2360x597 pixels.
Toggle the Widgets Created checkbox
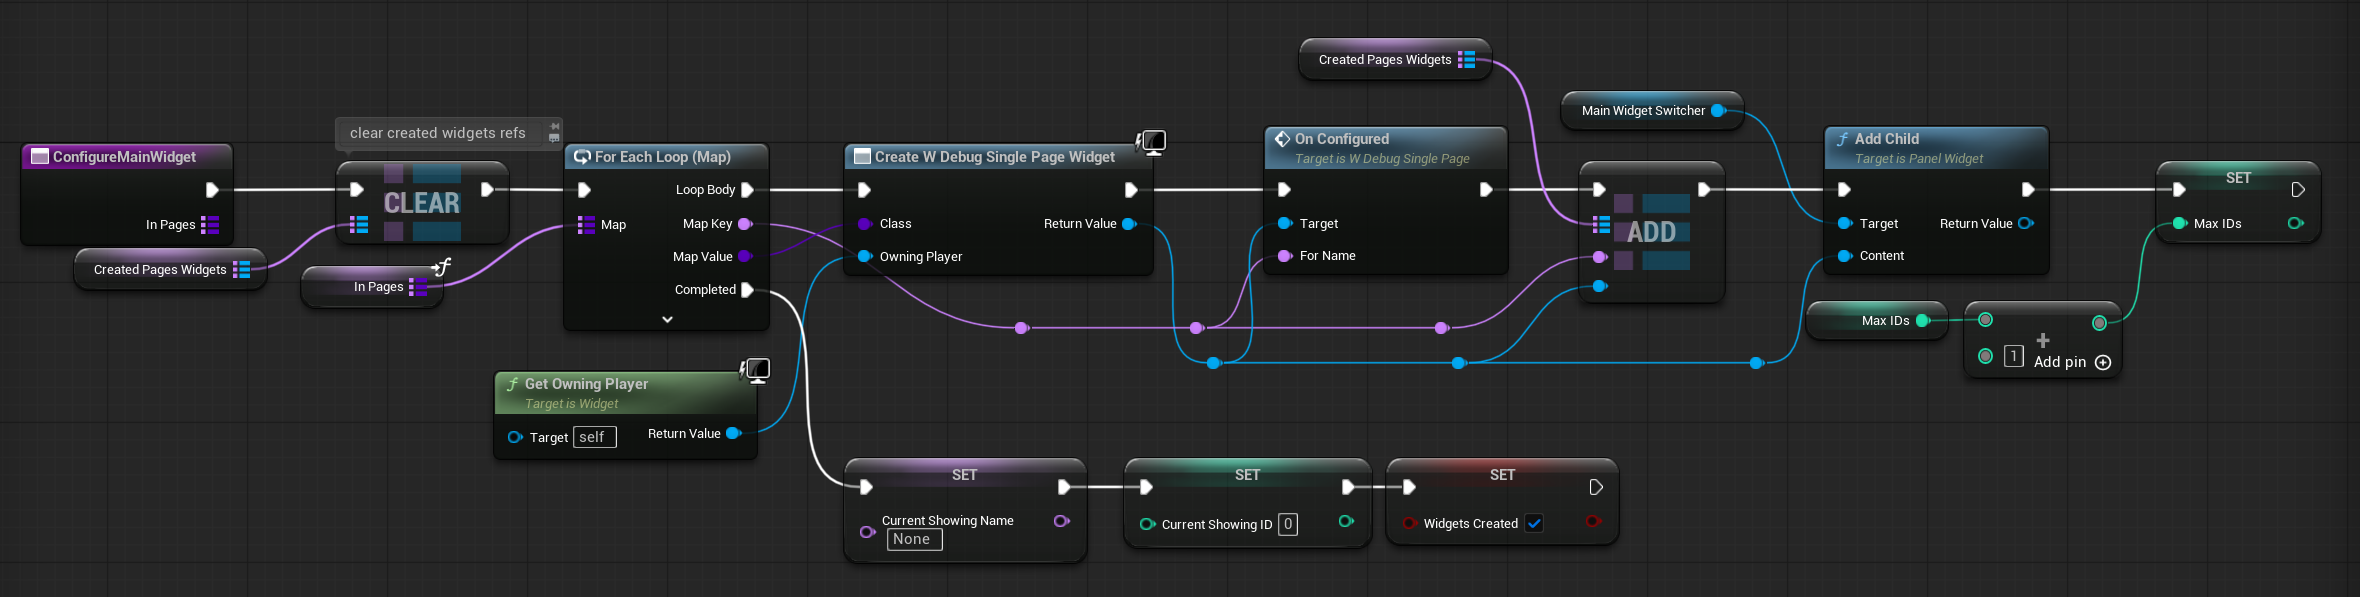point(1534,523)
